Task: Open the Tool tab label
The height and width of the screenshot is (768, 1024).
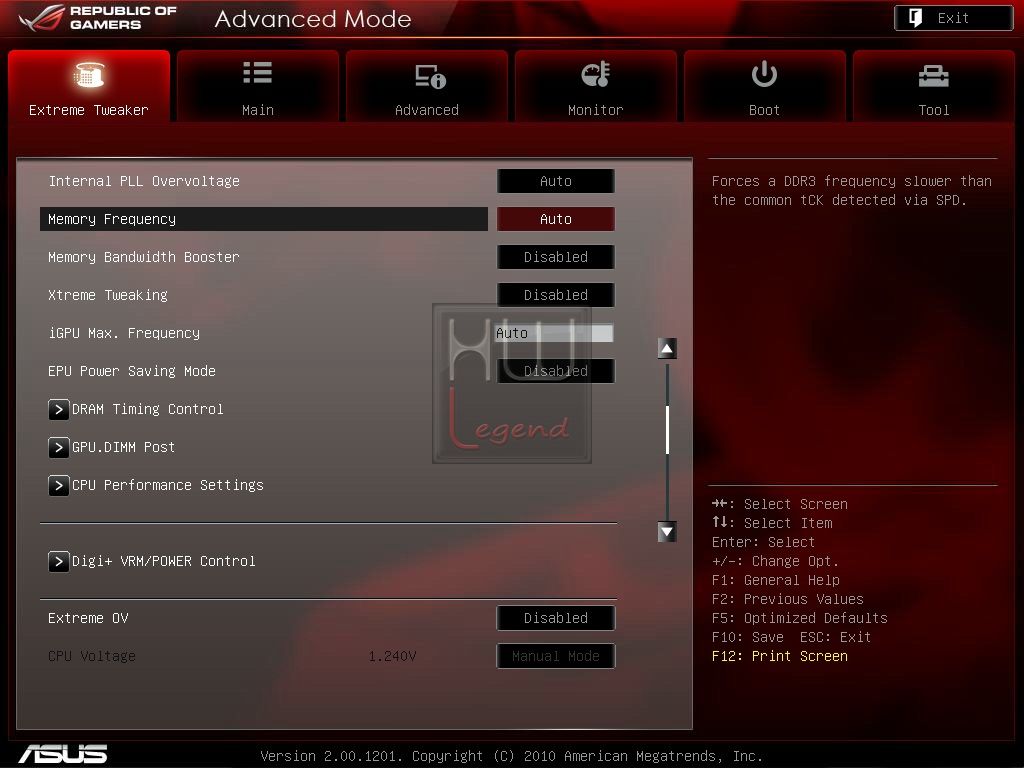Action: (934, 110)
